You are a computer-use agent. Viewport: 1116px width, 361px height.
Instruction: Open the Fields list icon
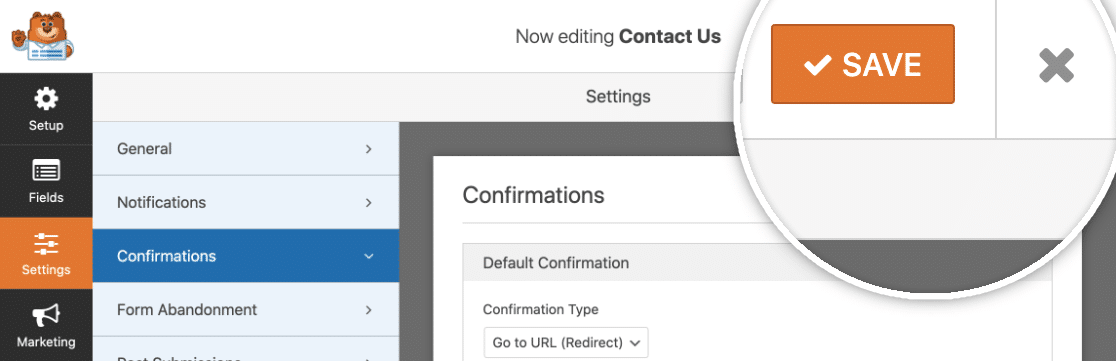coord(46,171)
